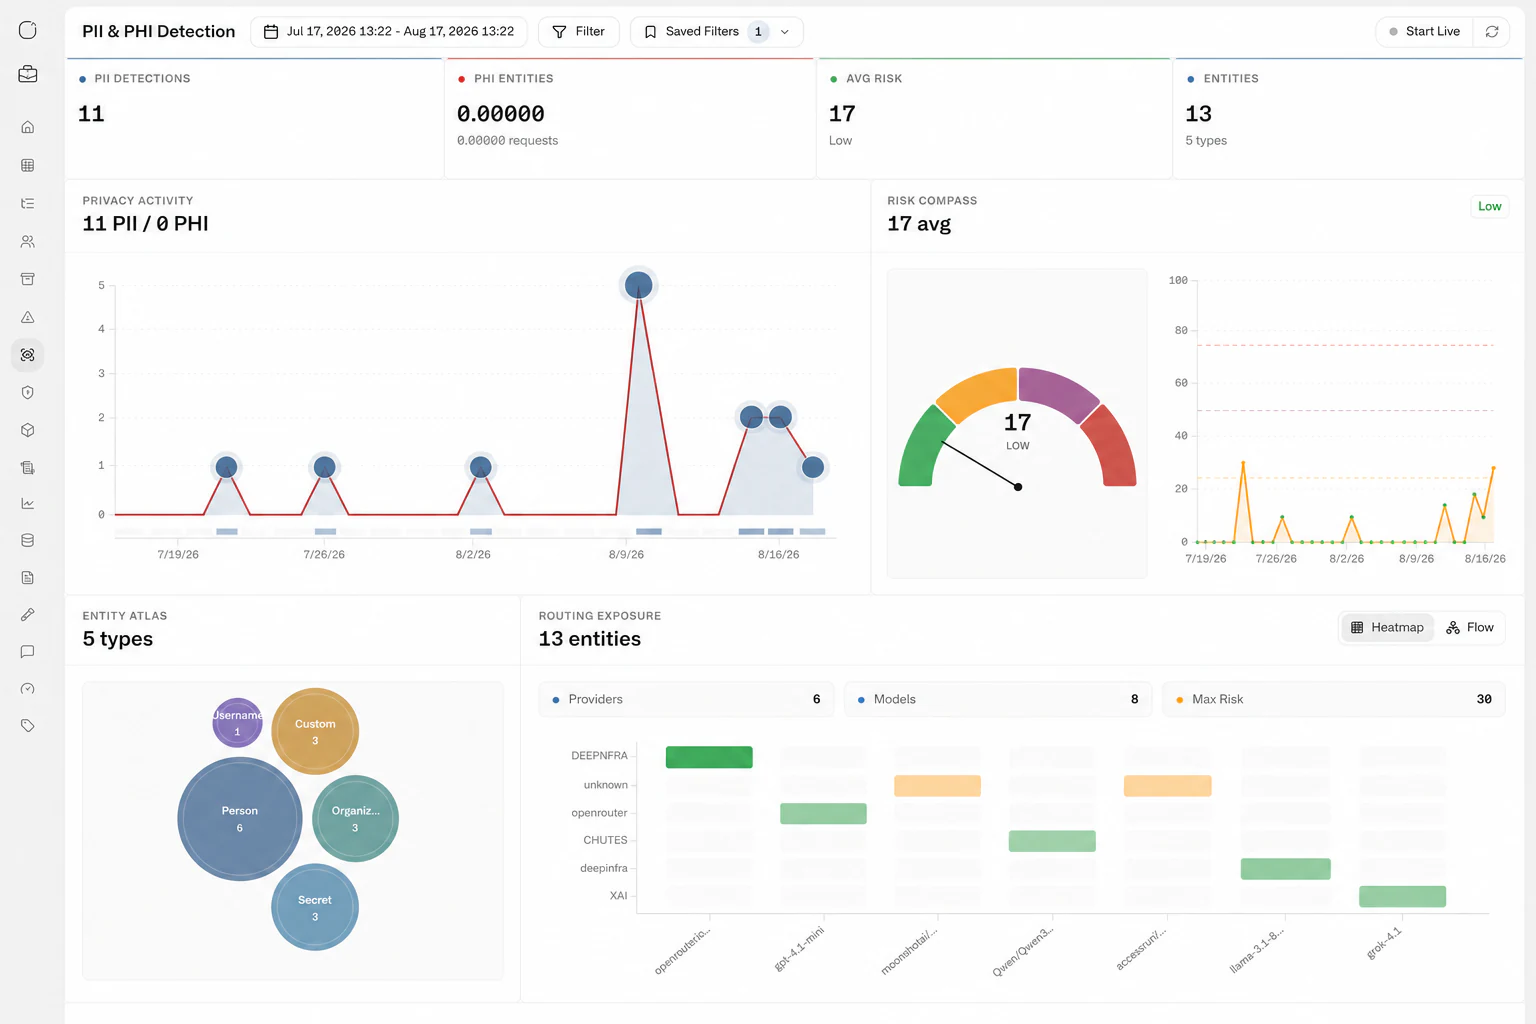Screen dimensions: 1536x1024
Task: Select the database icon in sidebar
Action: [x=28, y=540]
